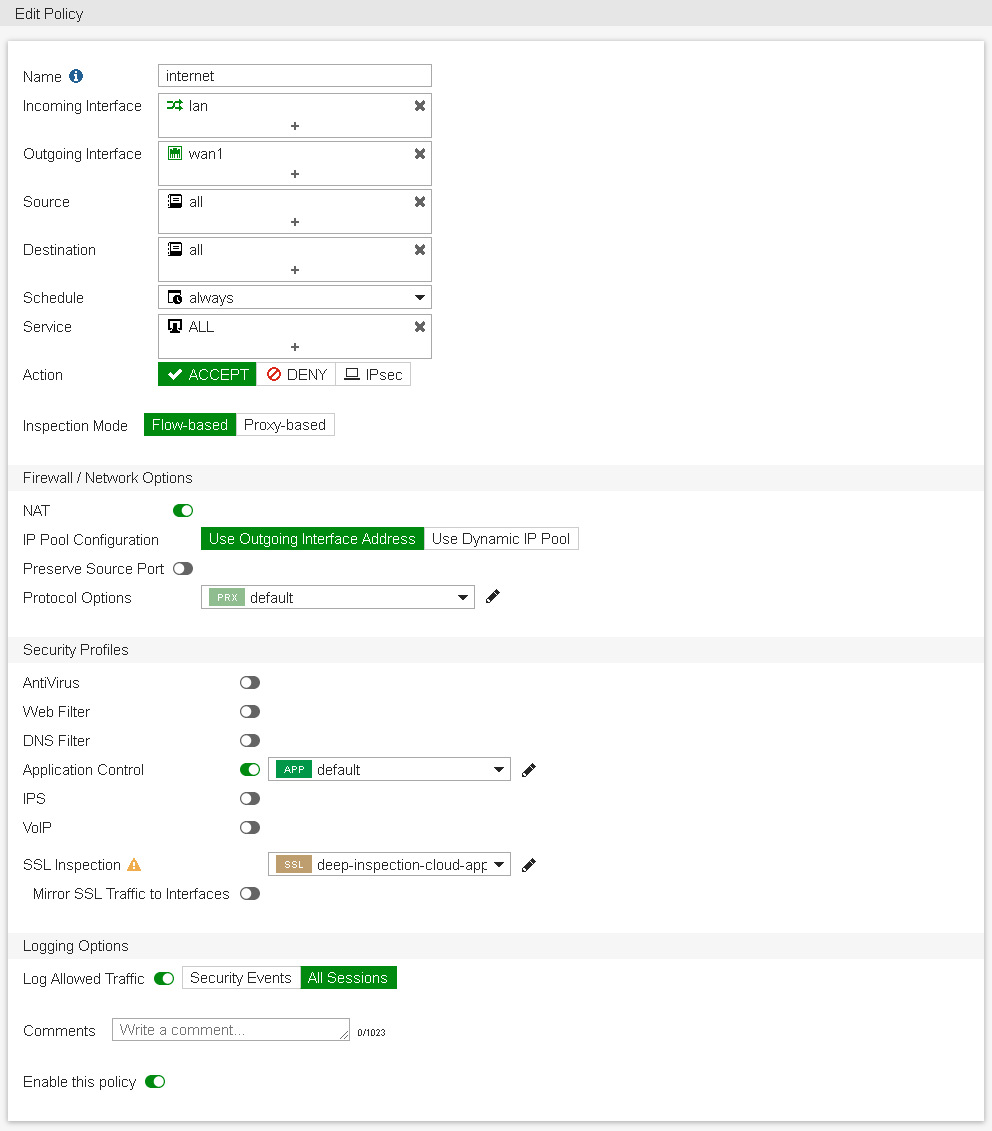The width and height of the screenshot is (992, 1131).
Task: Remove the lan incoming interface
Action: point(419,105)
